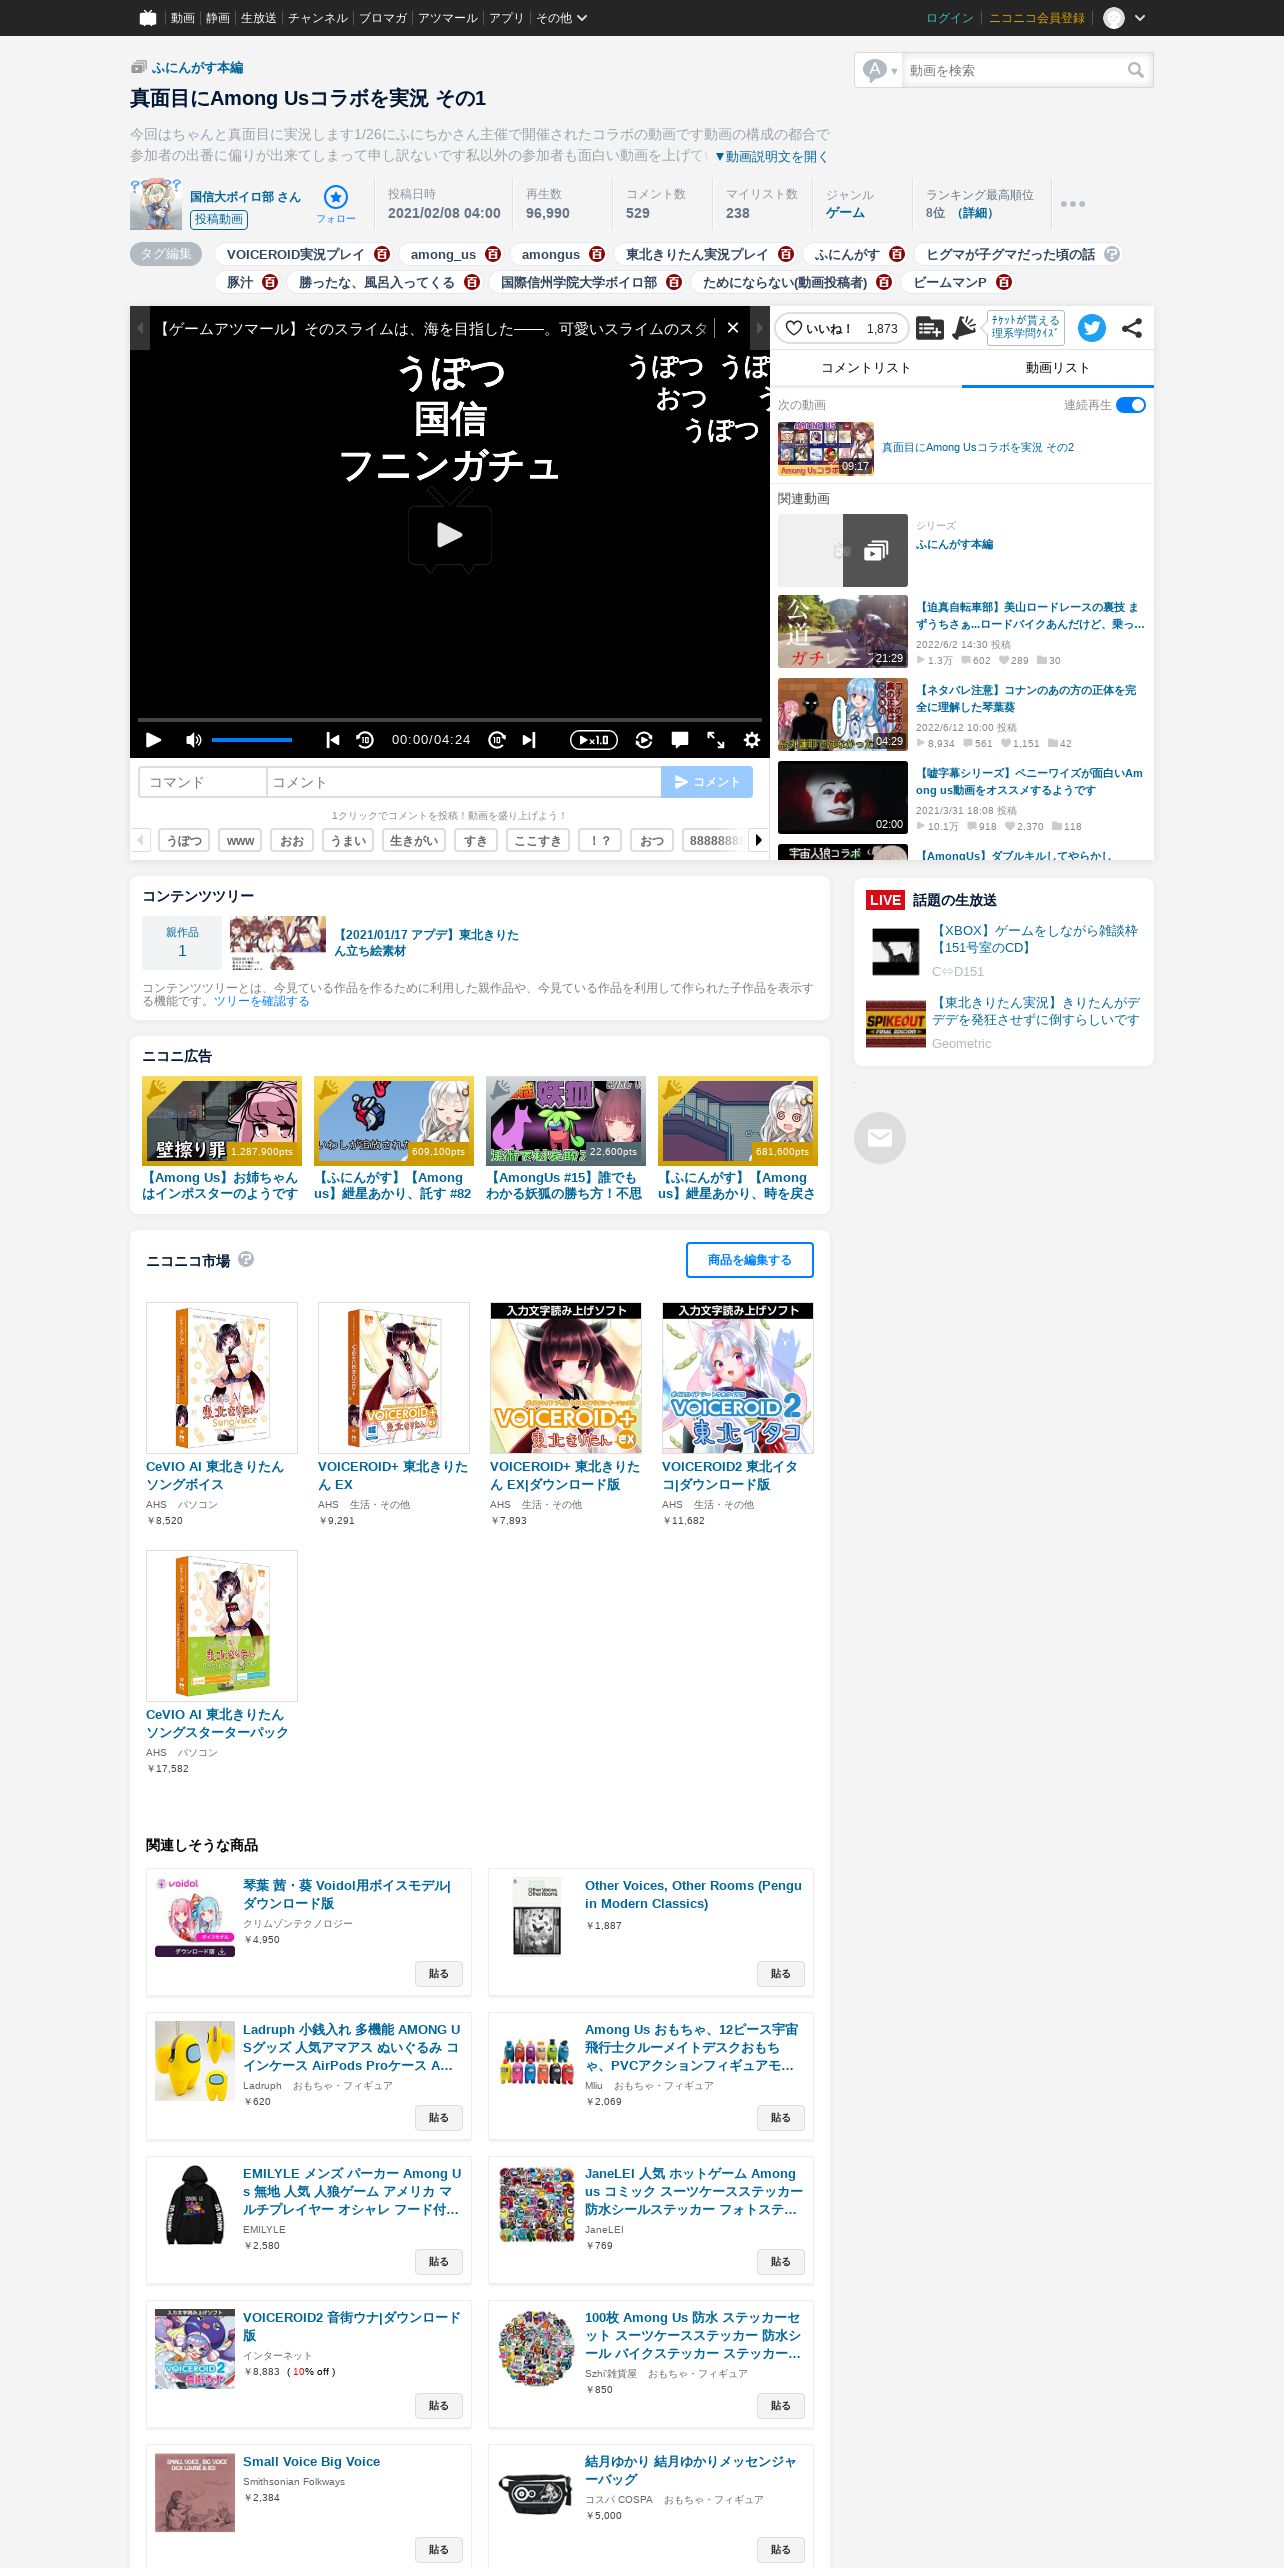Click the 商品を編集する button
Viewport: 1284px width, 2568px height.
pos(750,1260)
